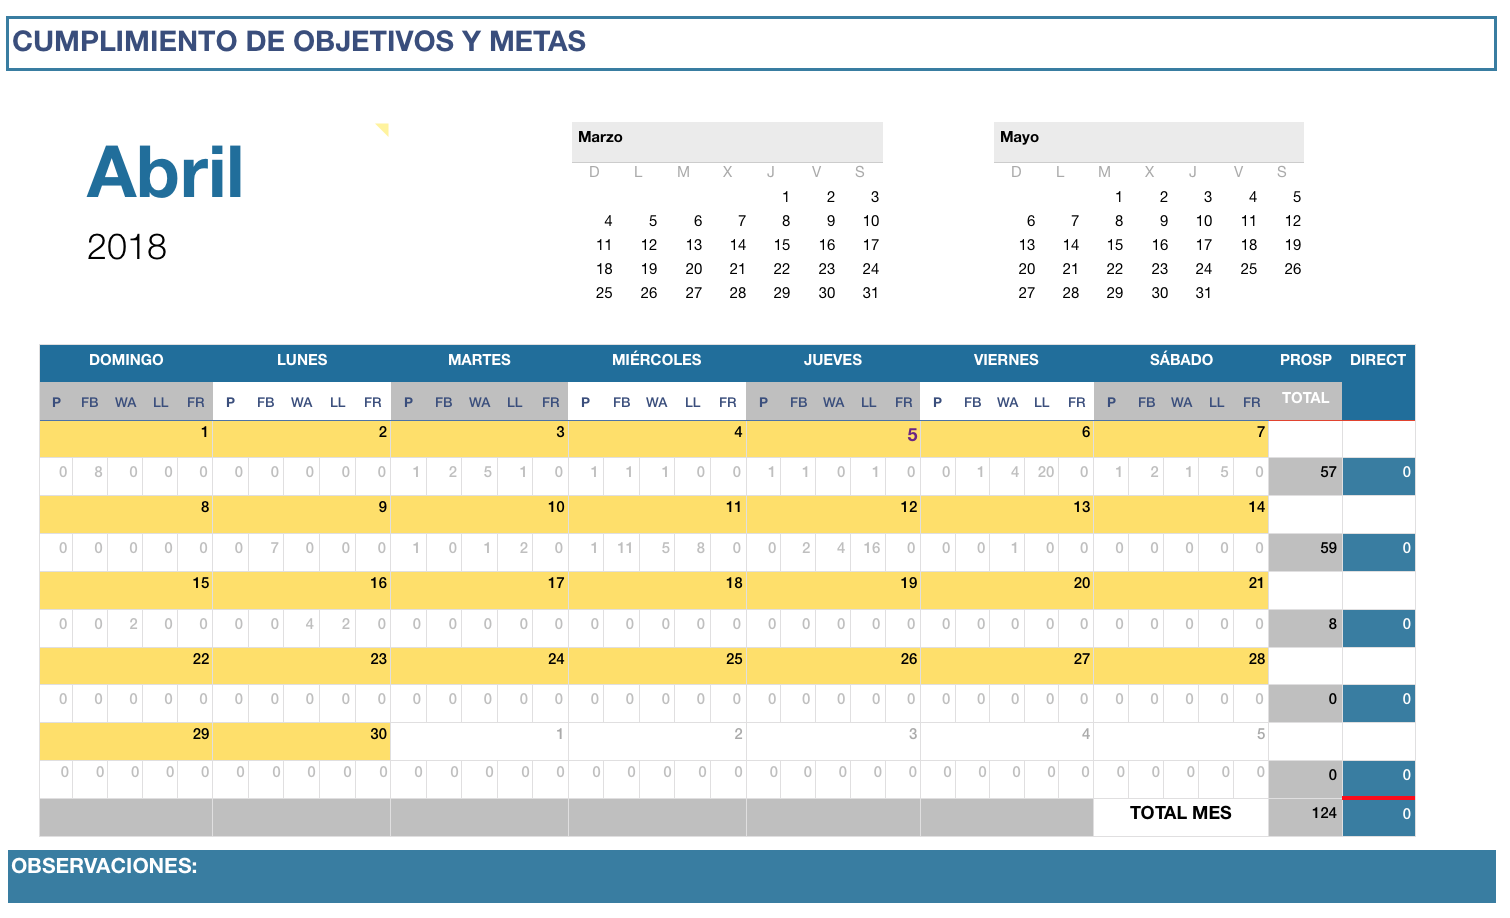Viewport: 1510px width, 918px height.
Task: Select the title cell CUMPLIMIENTO DE OBJETIVOS Y METAS
Action: pyautogui.click(x=298, y=42)
